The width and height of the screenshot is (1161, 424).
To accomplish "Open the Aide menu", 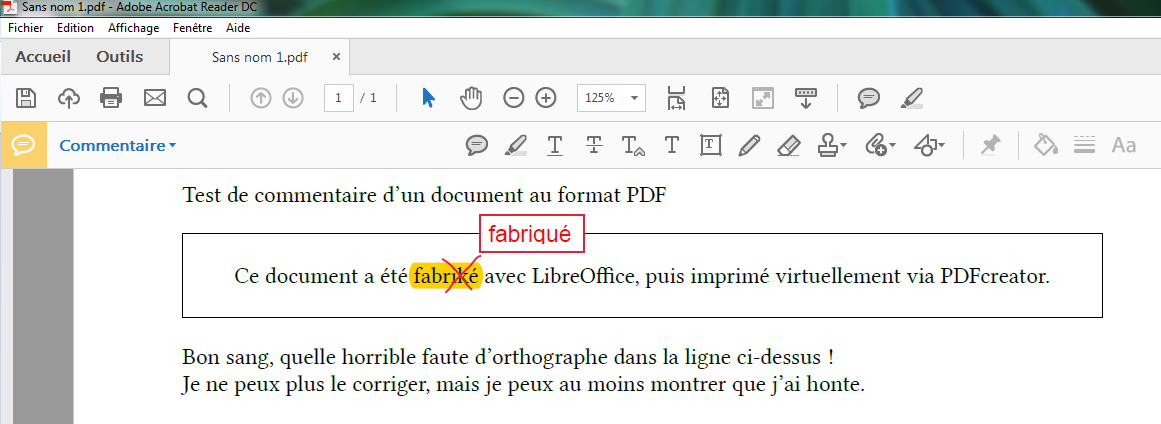I will (x=238, y=28).
